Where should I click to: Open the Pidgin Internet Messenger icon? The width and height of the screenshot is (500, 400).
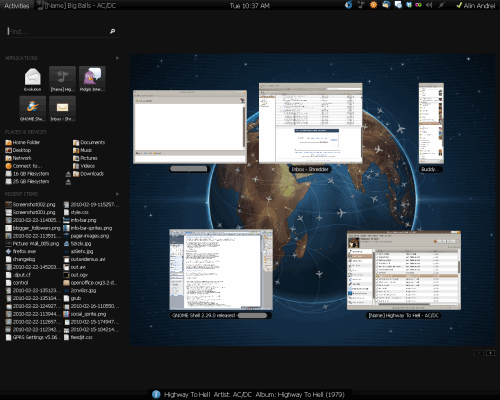(92, 79)
